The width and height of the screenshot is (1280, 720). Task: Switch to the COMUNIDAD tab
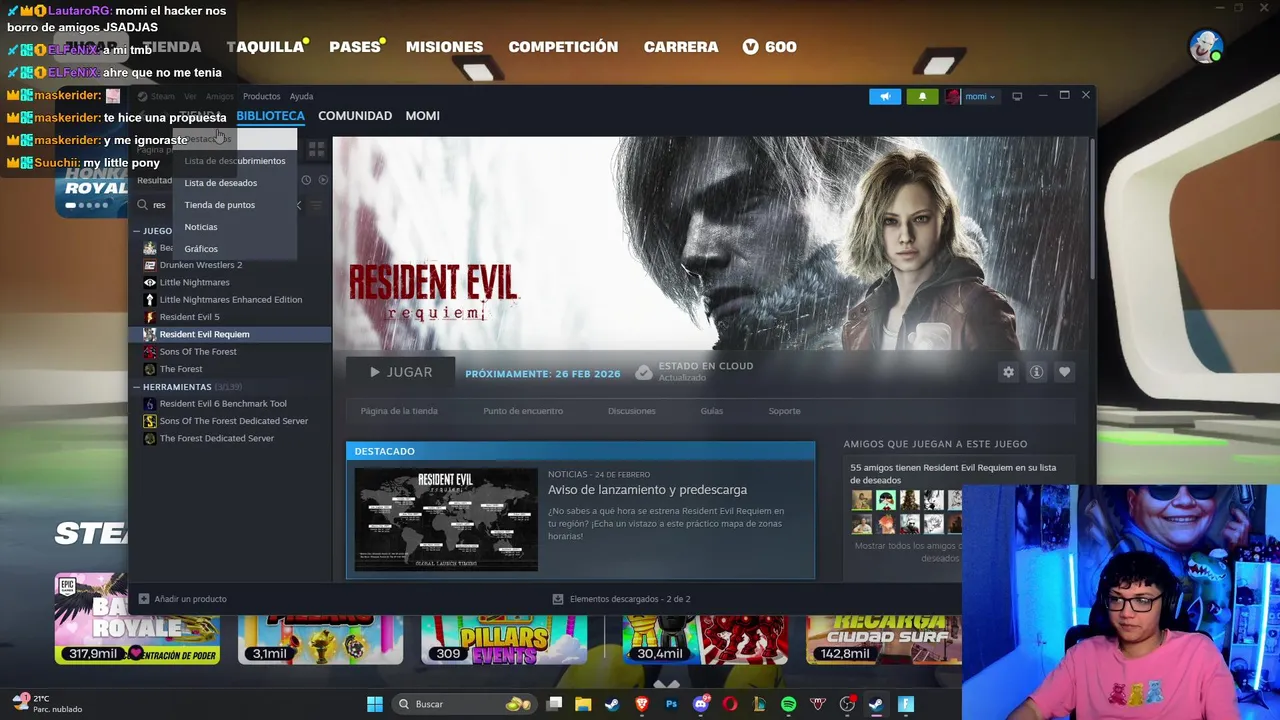(355, 116)
